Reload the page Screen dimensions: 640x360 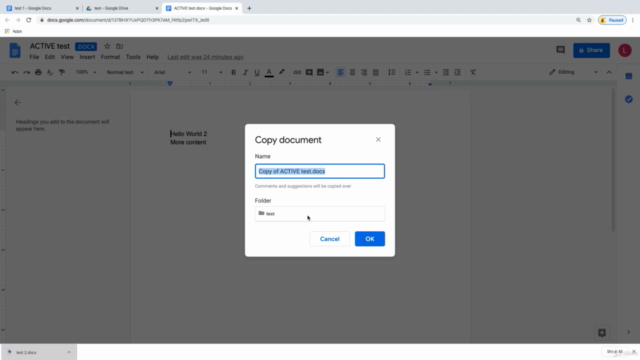(29, 20)
